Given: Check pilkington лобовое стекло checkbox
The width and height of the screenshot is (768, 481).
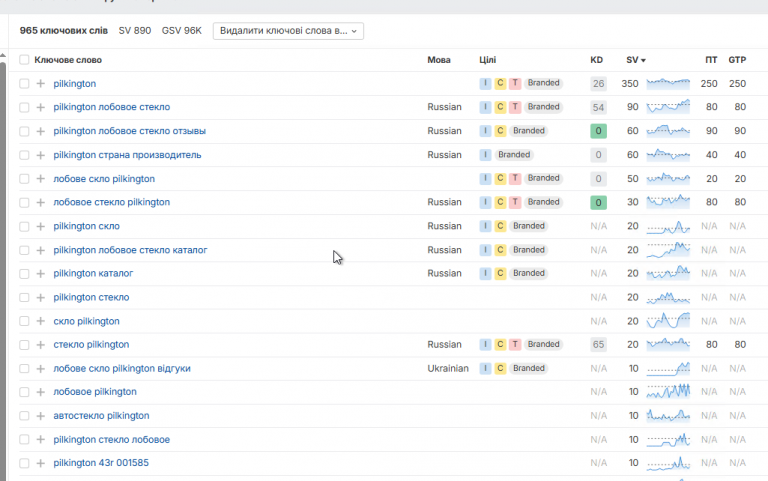Looking at the screenshot, I should (24, 107).
